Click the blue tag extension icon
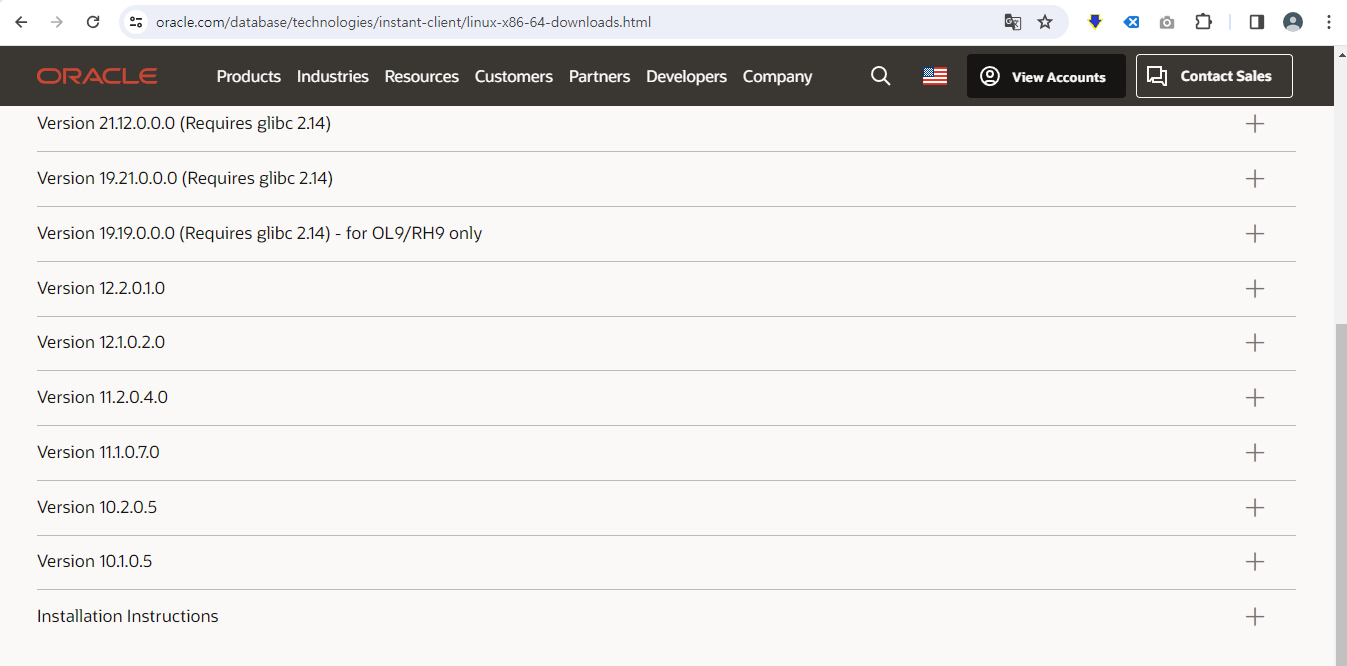This screenshot has height=666, width=1347. (1131, 22)
